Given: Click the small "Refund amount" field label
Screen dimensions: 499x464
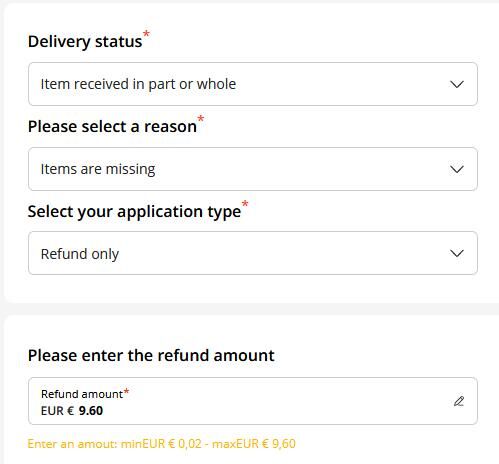Looking at the screenshot, I should tap(82, 394).
